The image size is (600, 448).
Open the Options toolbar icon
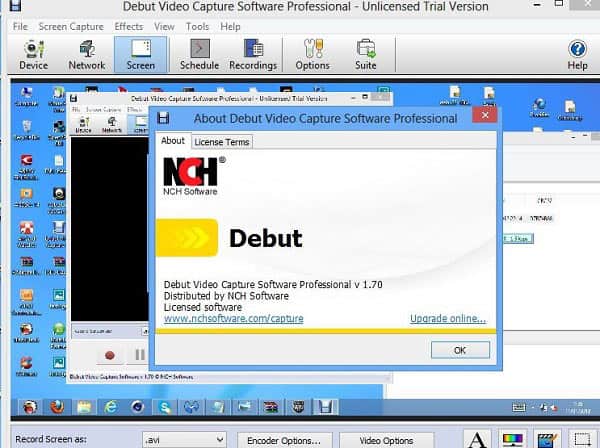(x=313, y=55)
